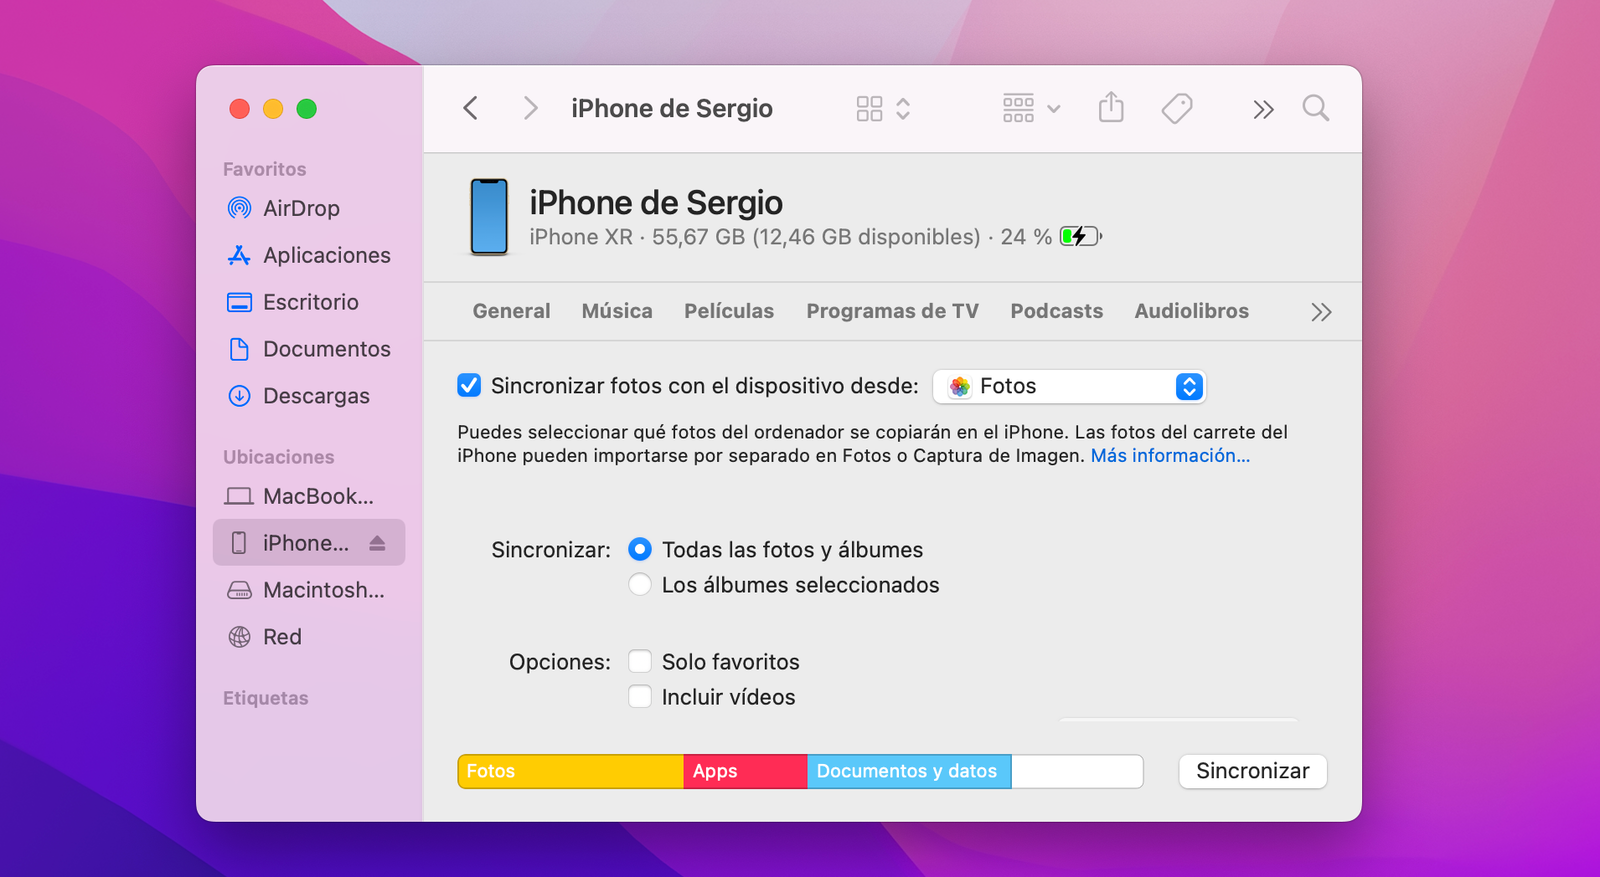Click the Share toolbar icon
The image size is (1600, 877).
(1111, 107)
